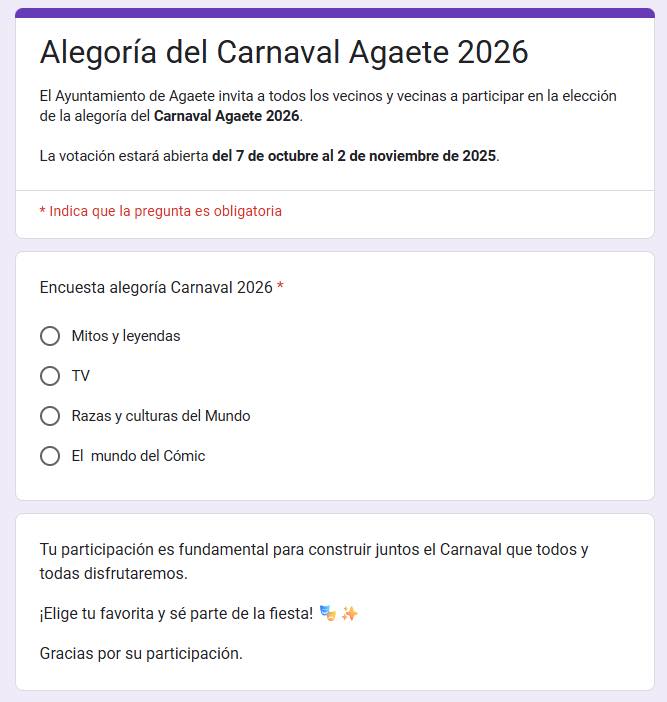Click the "Tu participación es fundamental" paragraph

[x=314, y=561]
